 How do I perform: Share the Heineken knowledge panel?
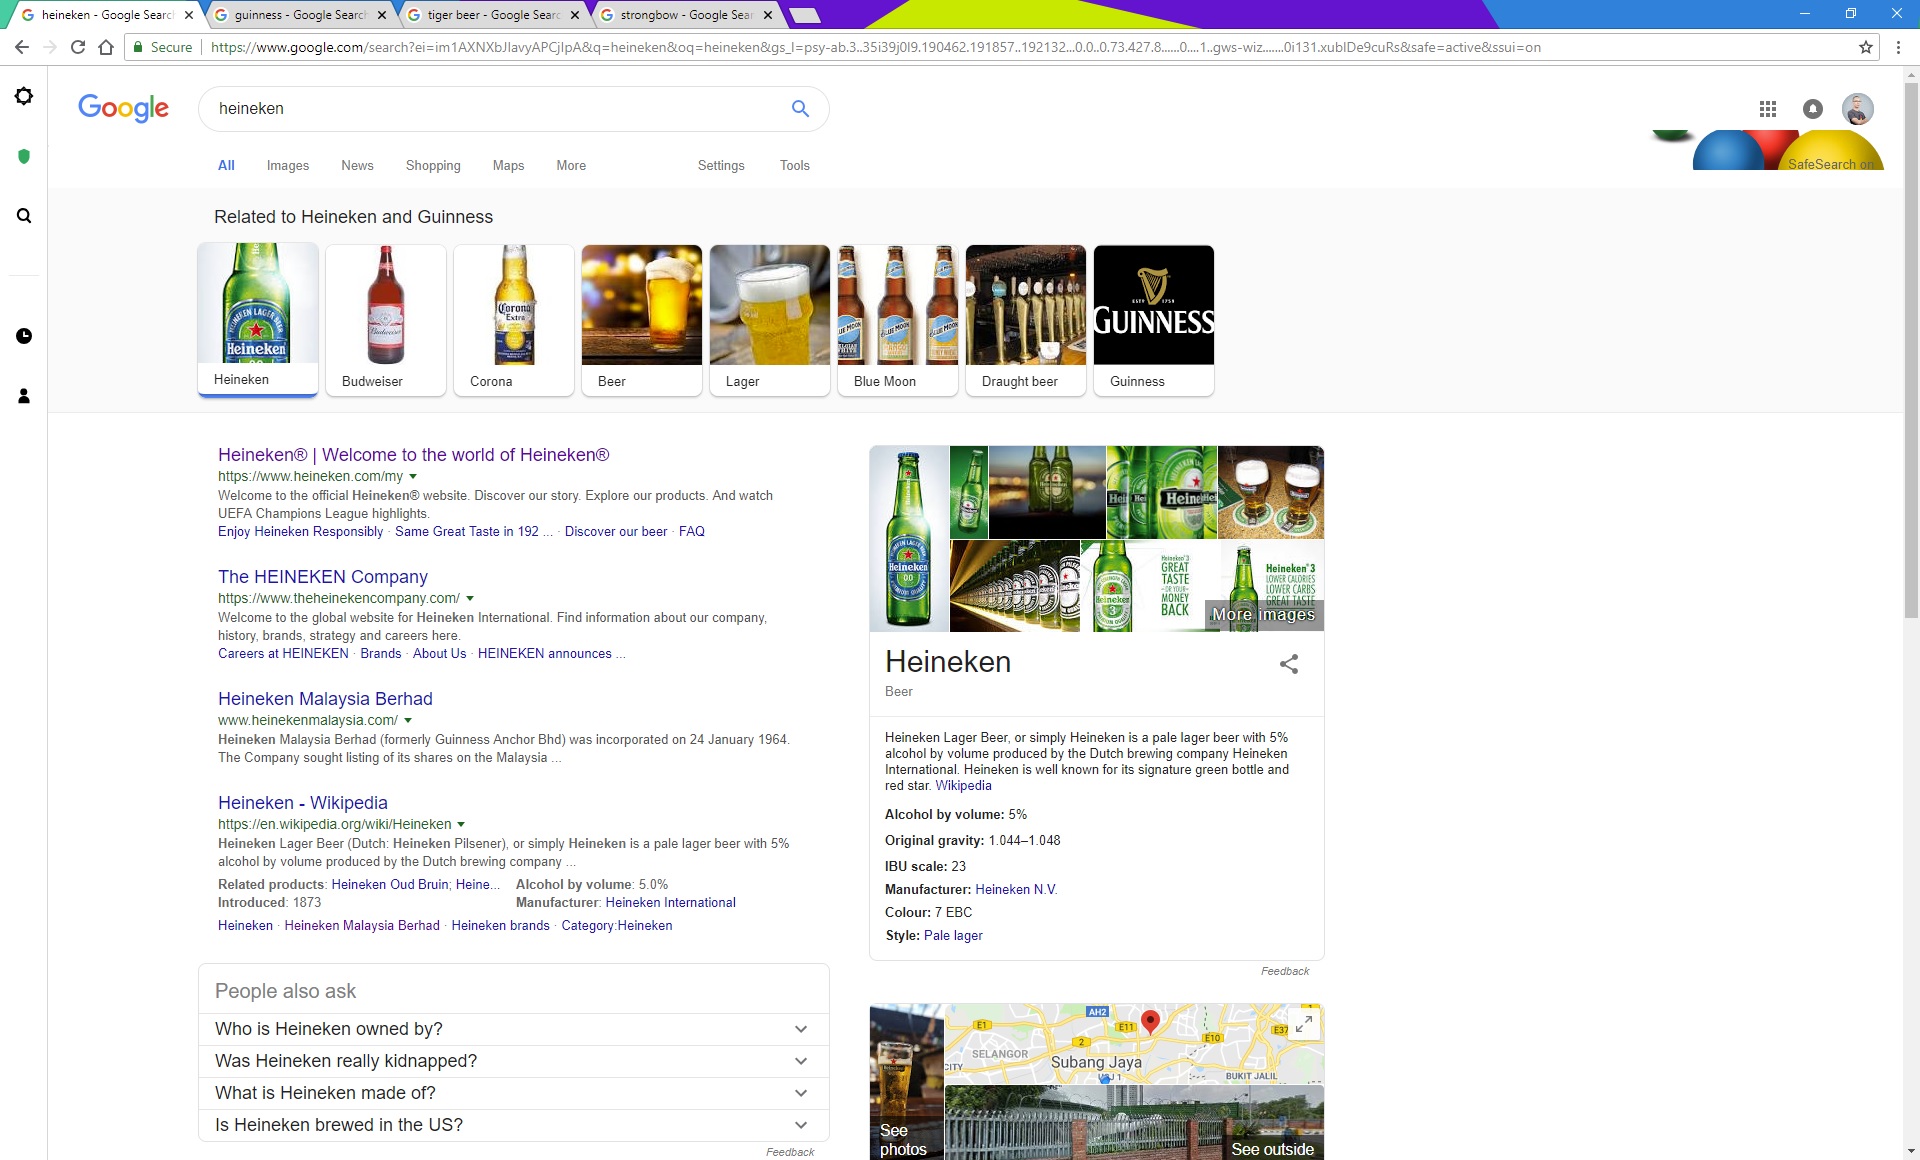click(x=1289, y=664)
